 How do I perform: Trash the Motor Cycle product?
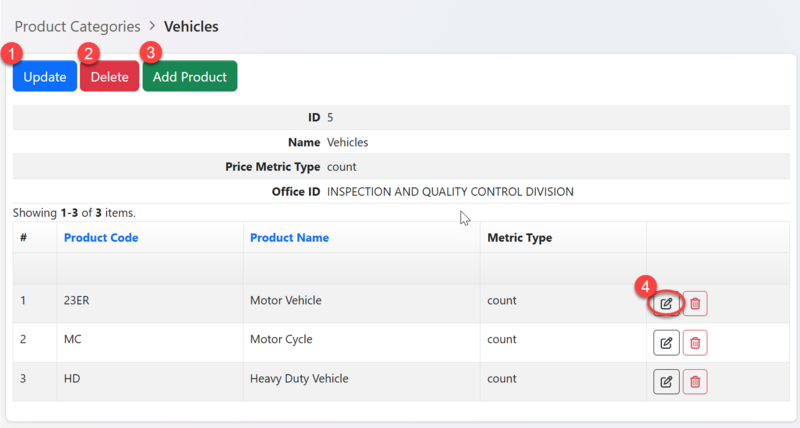696,342
